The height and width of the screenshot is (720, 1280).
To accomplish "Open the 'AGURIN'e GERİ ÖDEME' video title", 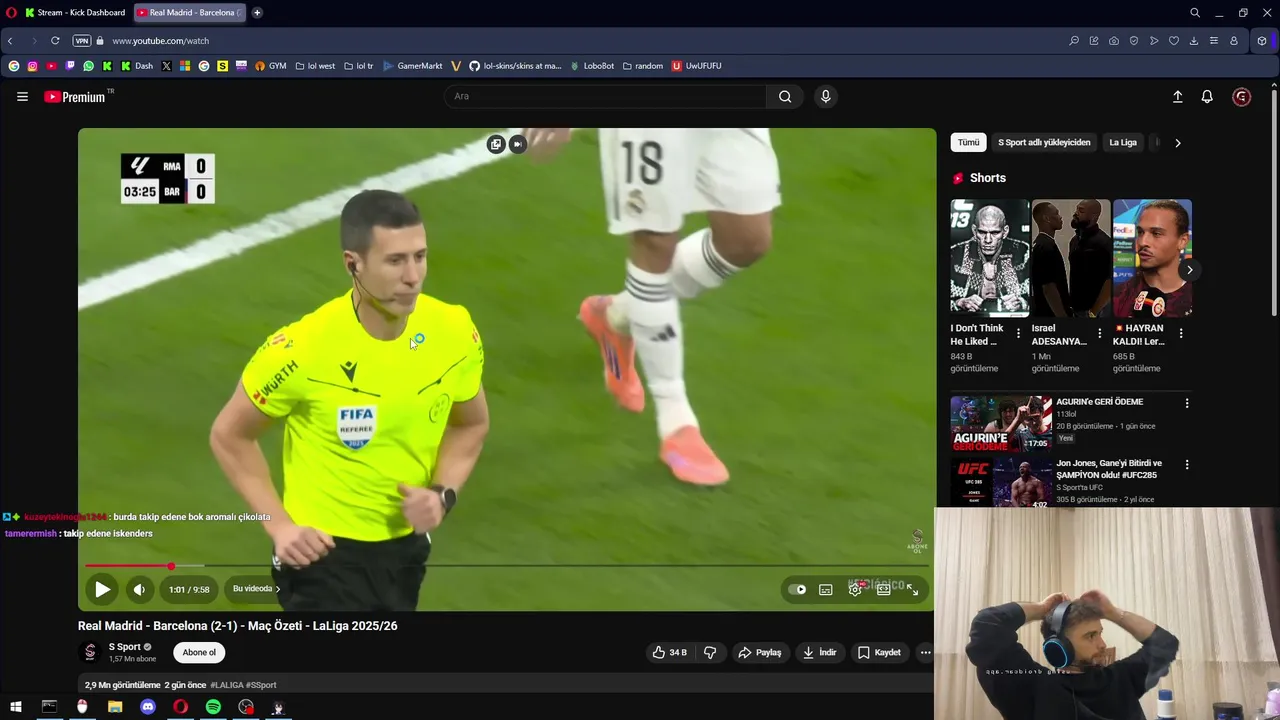I will tap(1099, 402).
